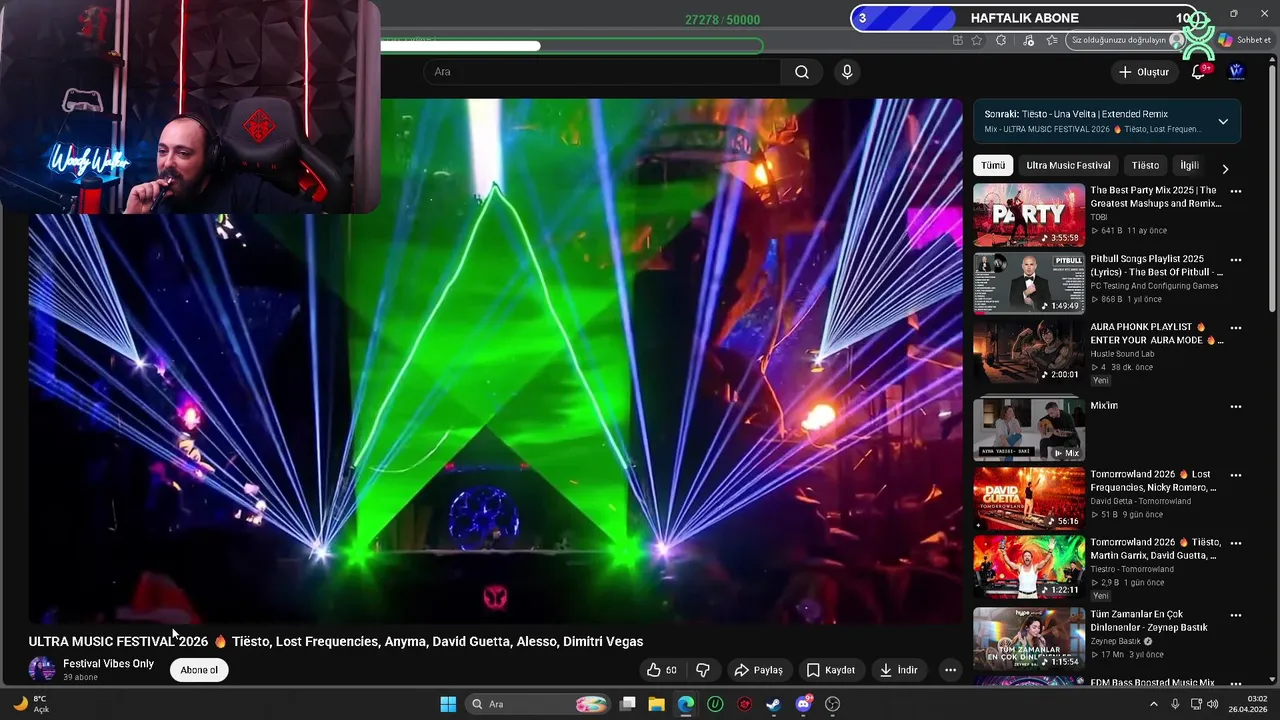Click "EDM Bass Boosted Music Mix" video title
The height and width of the screenshot is (720, 1280).
point(1153,683)
